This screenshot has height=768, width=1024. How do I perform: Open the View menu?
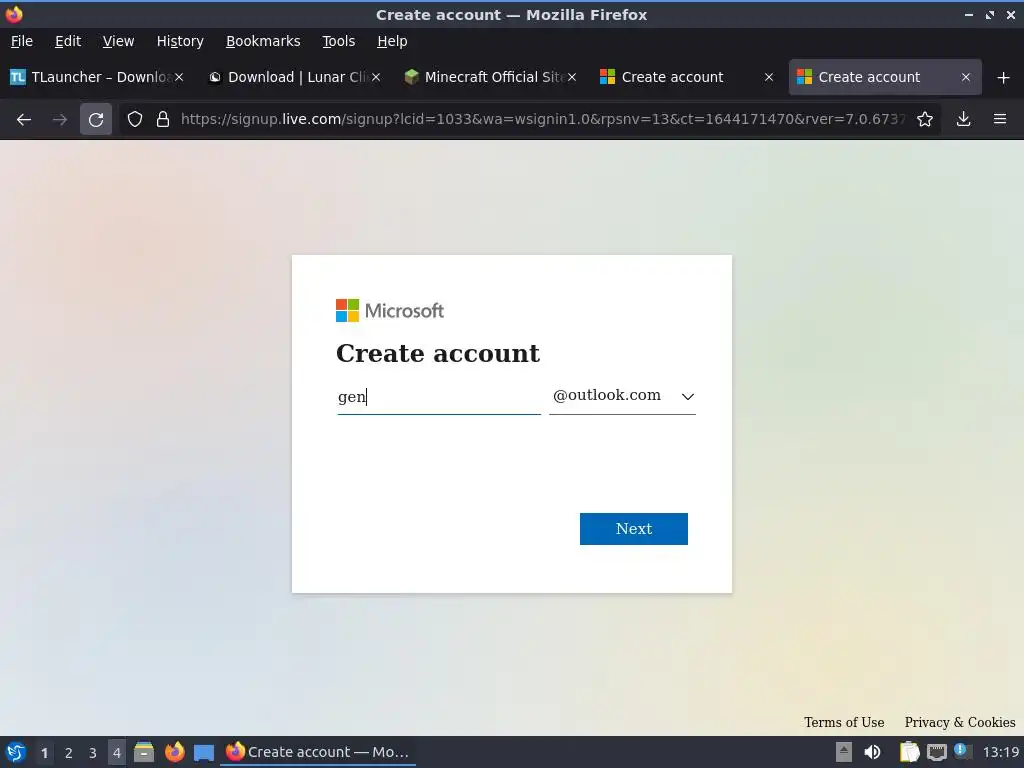coord(118,41)
